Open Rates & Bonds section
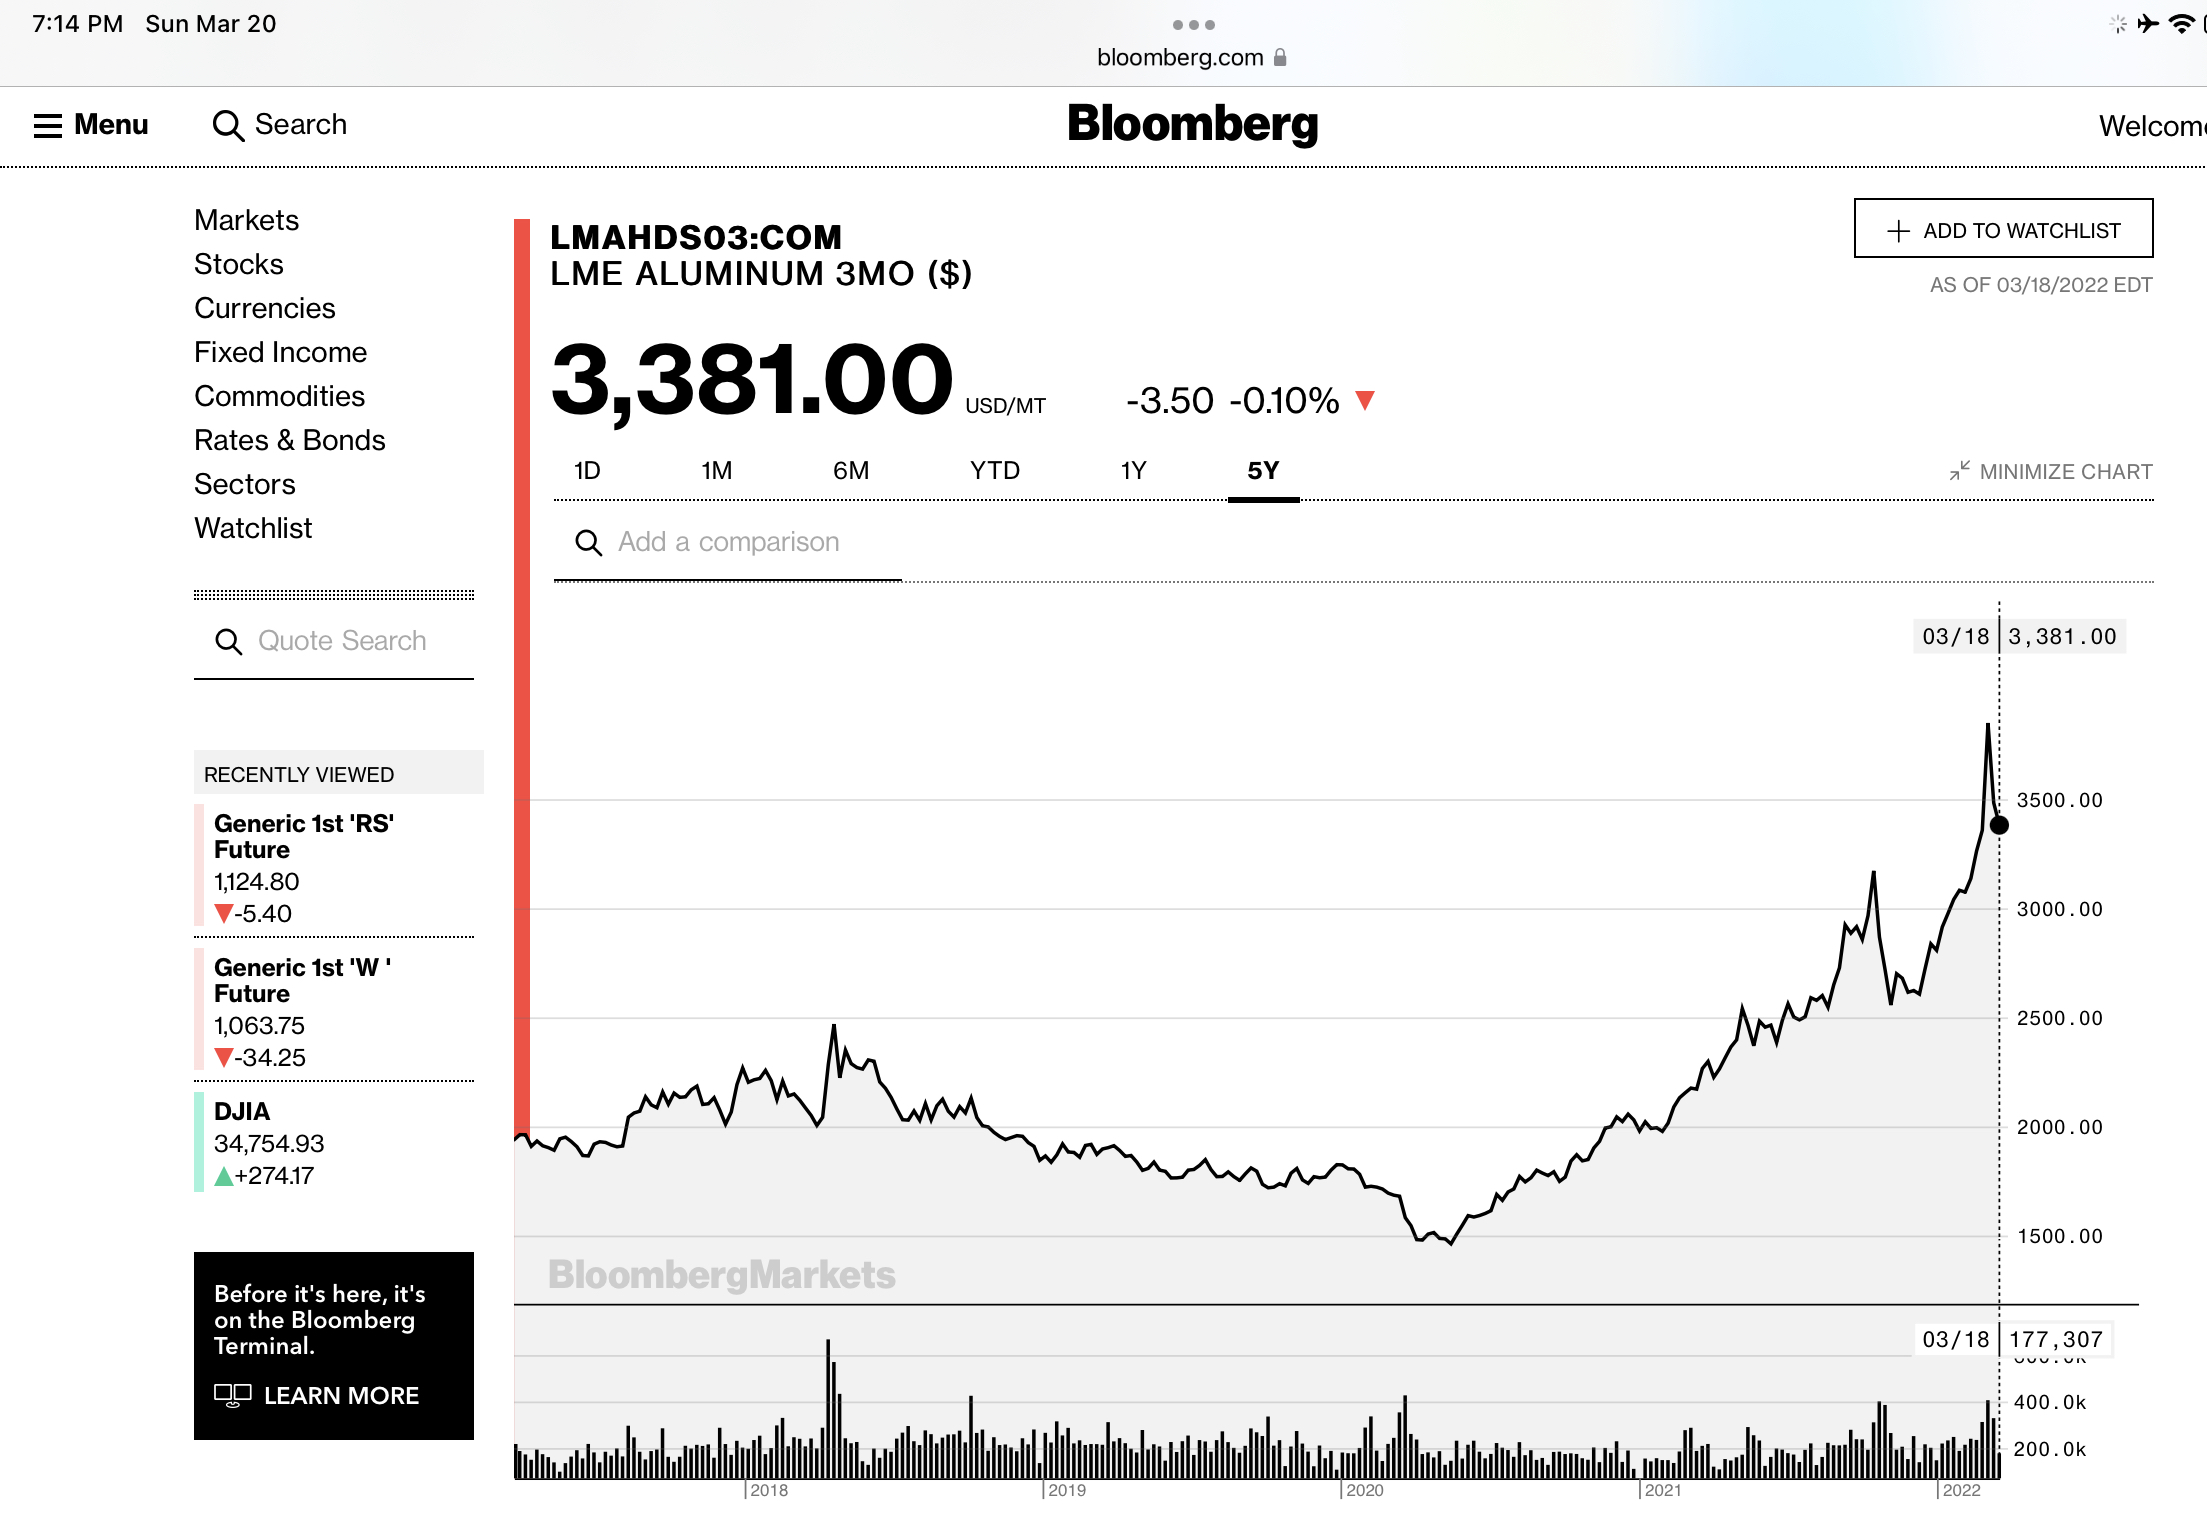 [x=289, y=440]
